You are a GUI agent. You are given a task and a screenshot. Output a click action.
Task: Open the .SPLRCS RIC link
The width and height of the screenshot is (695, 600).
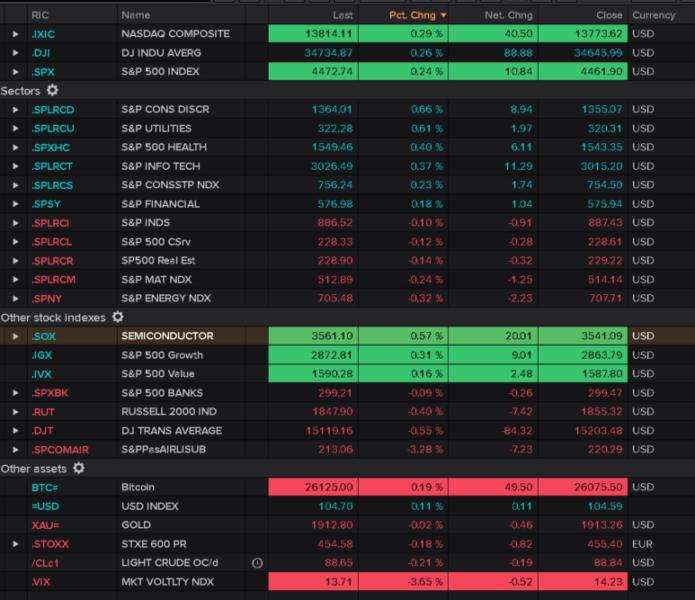(x=52, y=185)
